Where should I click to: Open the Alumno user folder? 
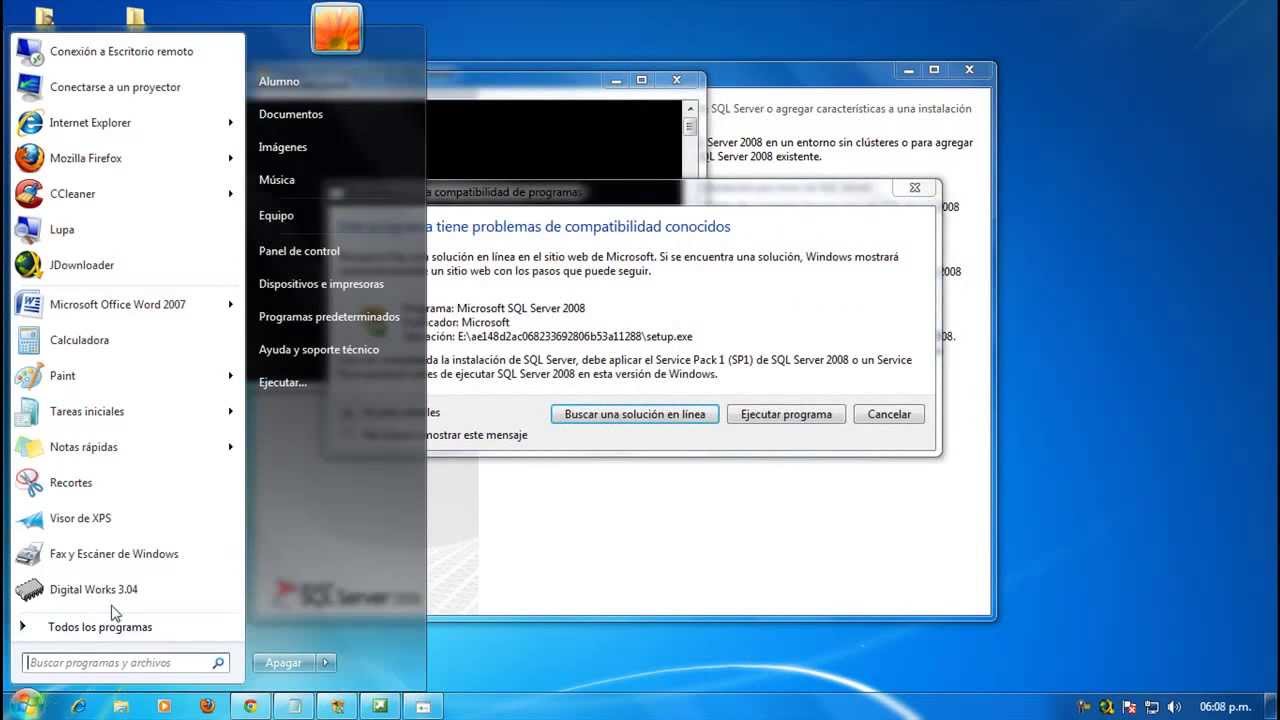279,81
